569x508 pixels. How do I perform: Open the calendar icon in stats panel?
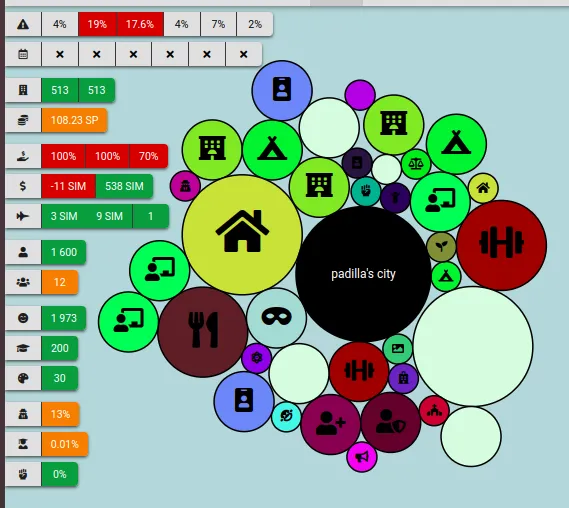coord(23,54)
